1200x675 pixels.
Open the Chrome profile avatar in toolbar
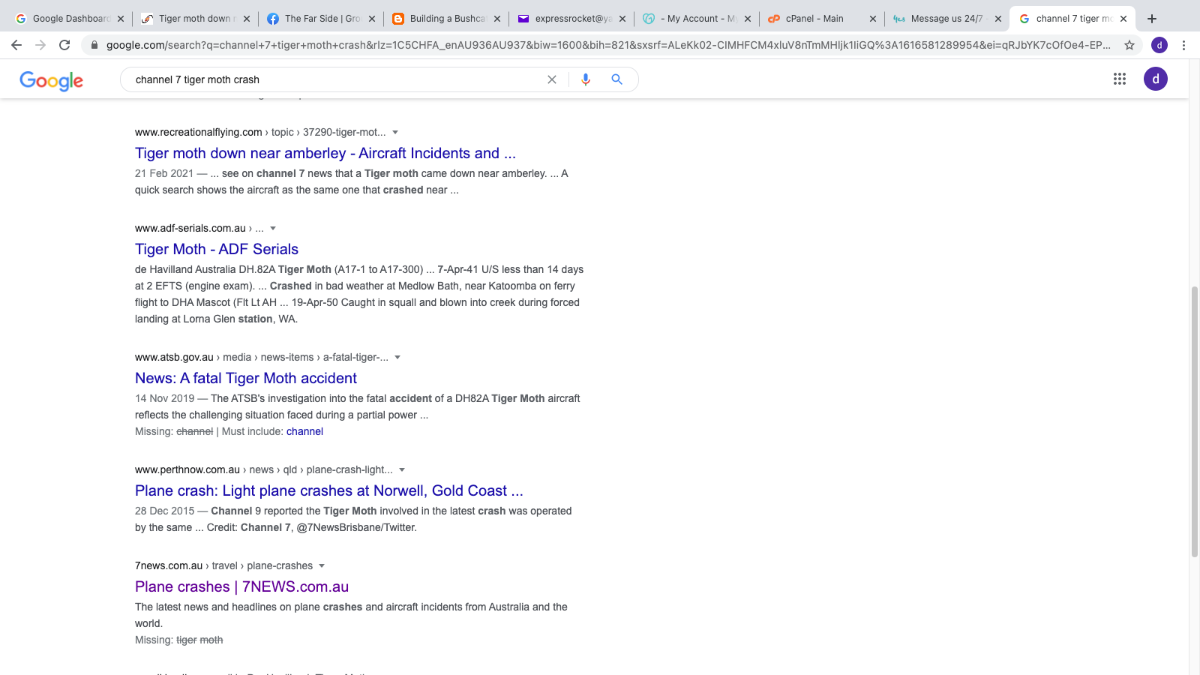click(x=1159, y=45)
